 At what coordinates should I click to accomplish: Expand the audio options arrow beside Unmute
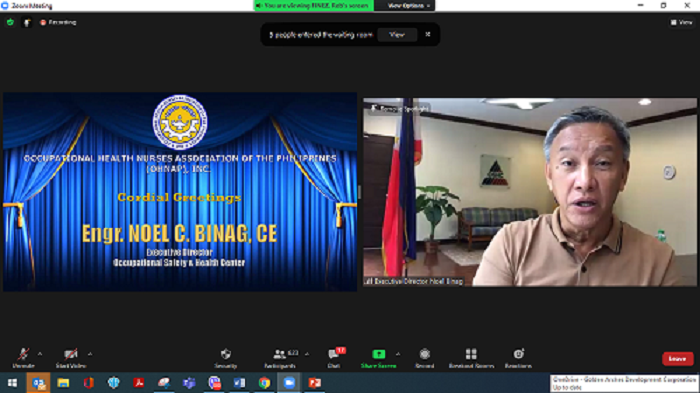tap(40, 354)
